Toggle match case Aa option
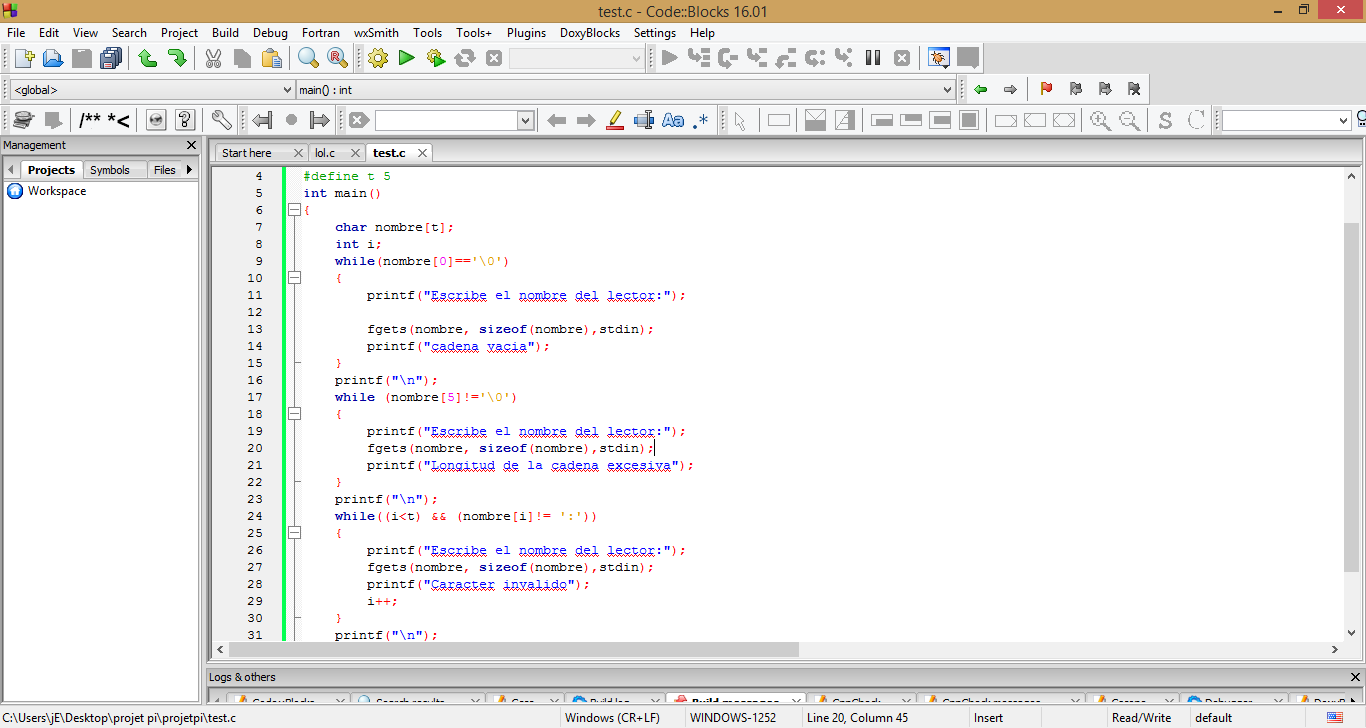Screen dimensions: 1366x728 pyautogui.click(x=673, y=120)
